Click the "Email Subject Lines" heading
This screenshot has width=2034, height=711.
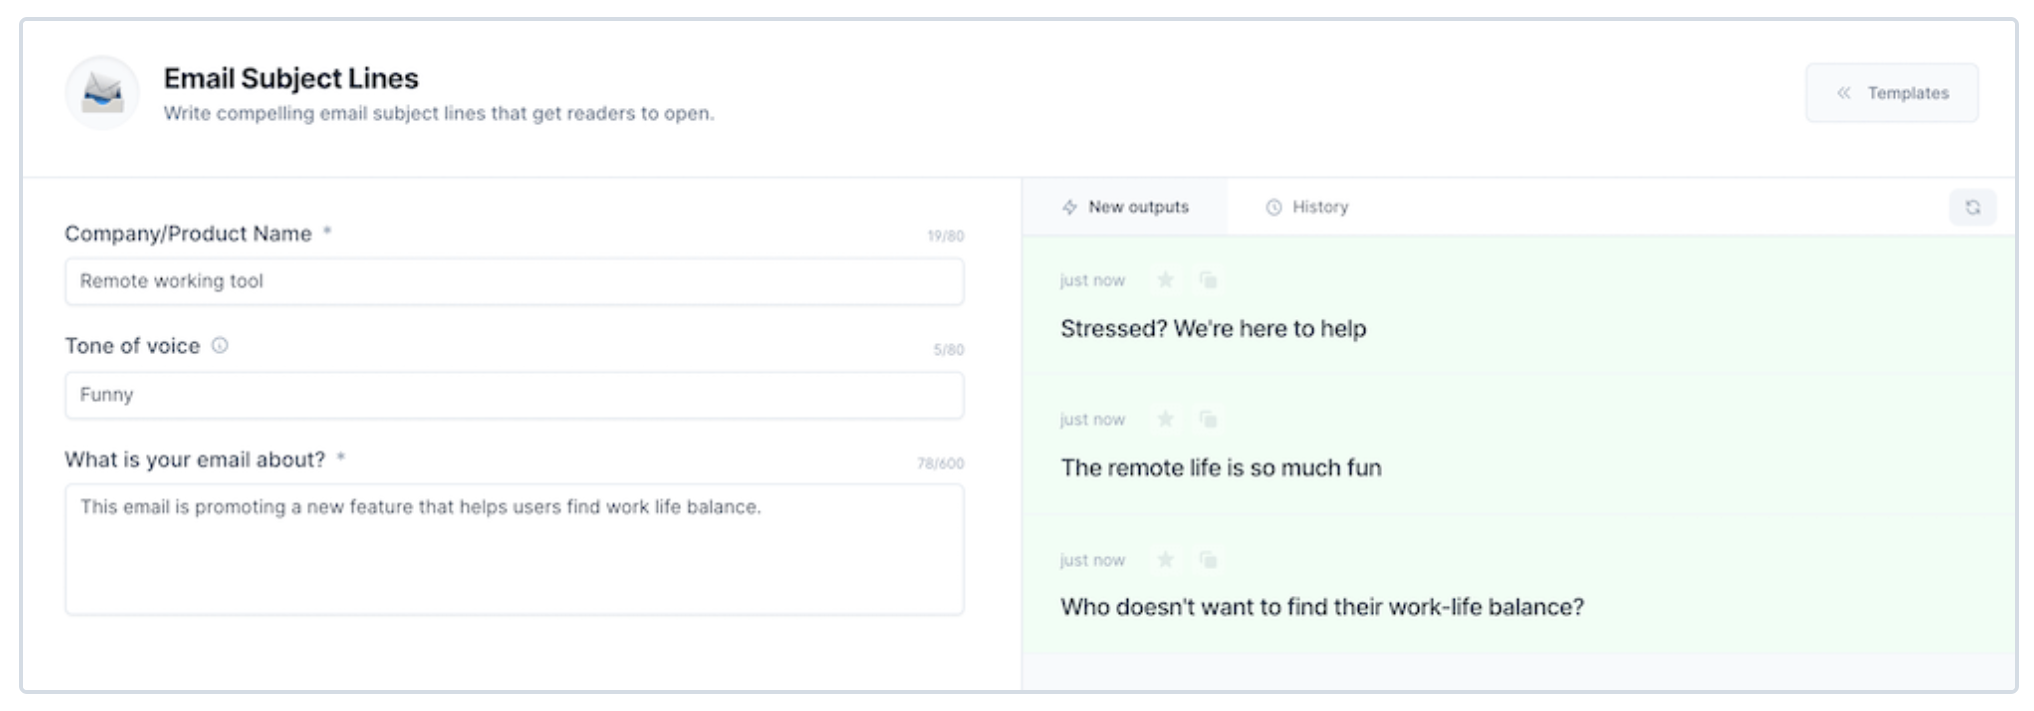[x=291, y=78]
